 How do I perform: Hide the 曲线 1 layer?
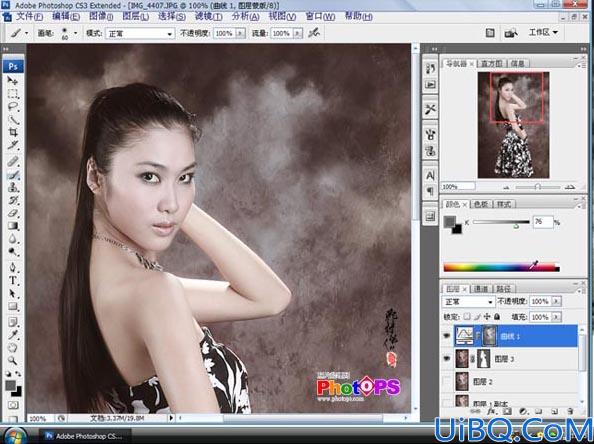[447, 336]
